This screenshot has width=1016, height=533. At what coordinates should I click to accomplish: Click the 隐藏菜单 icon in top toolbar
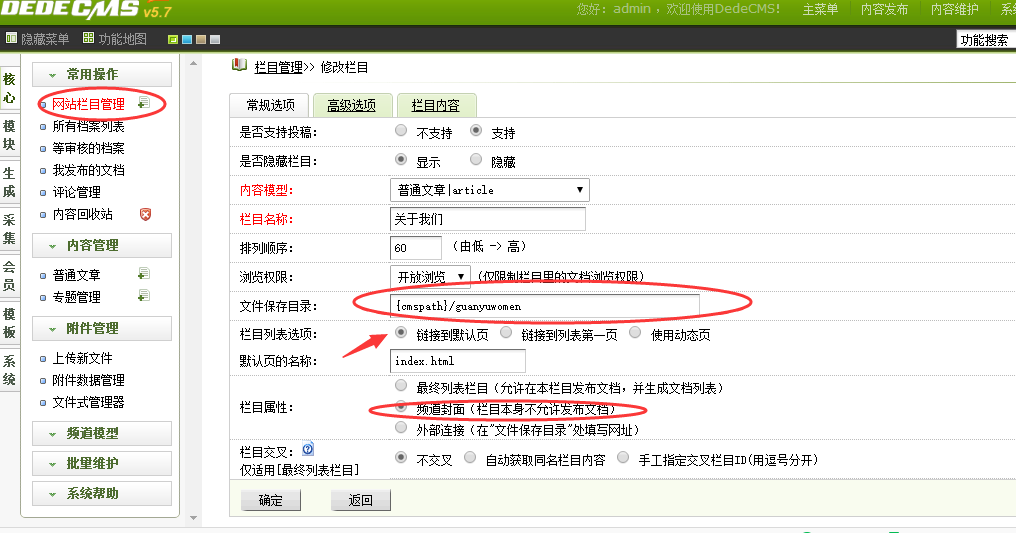(x=12, y=39)
